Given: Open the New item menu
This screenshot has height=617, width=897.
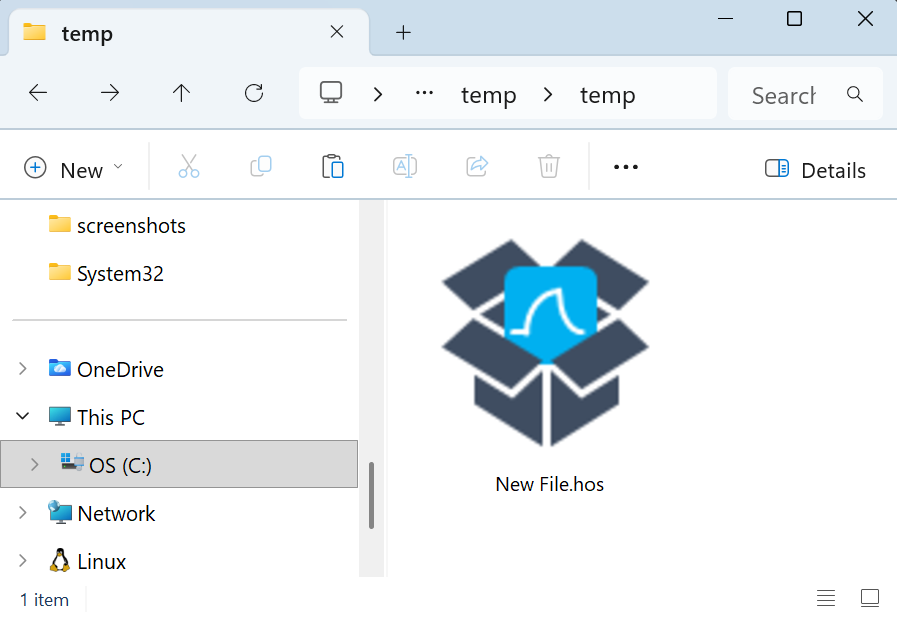Looking at the screenshot, I should pos(74,168).
